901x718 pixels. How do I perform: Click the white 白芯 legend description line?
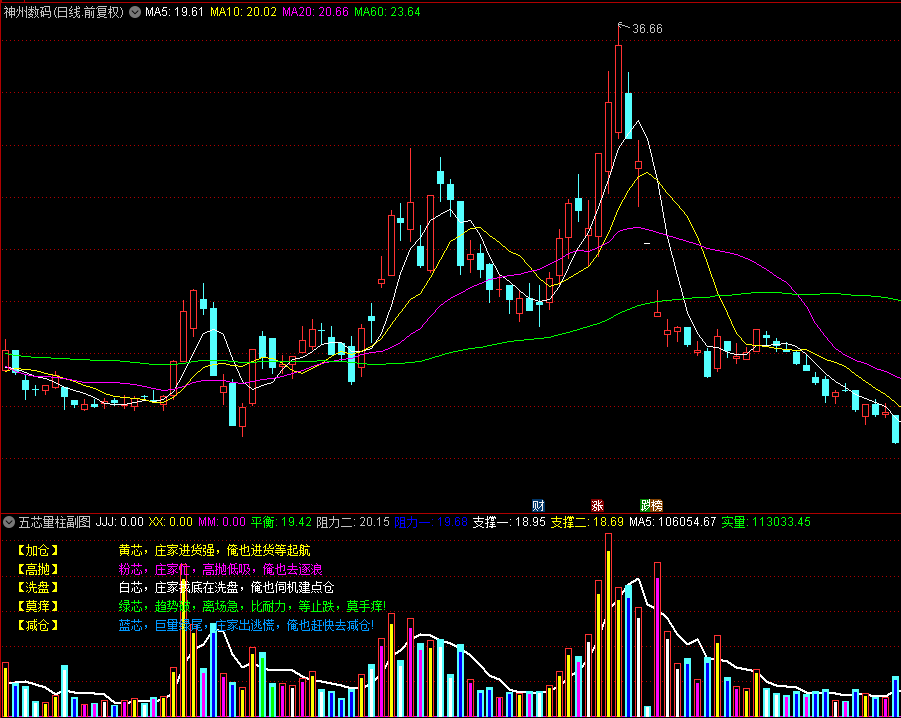point(226,588)
